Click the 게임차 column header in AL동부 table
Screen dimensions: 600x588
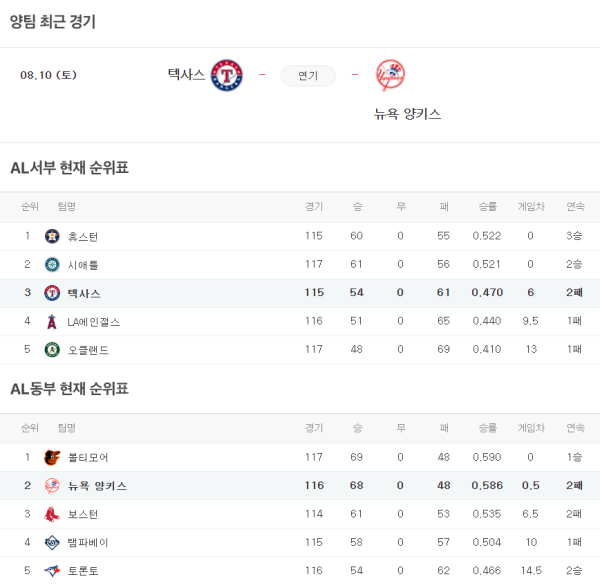click(530, 428)
